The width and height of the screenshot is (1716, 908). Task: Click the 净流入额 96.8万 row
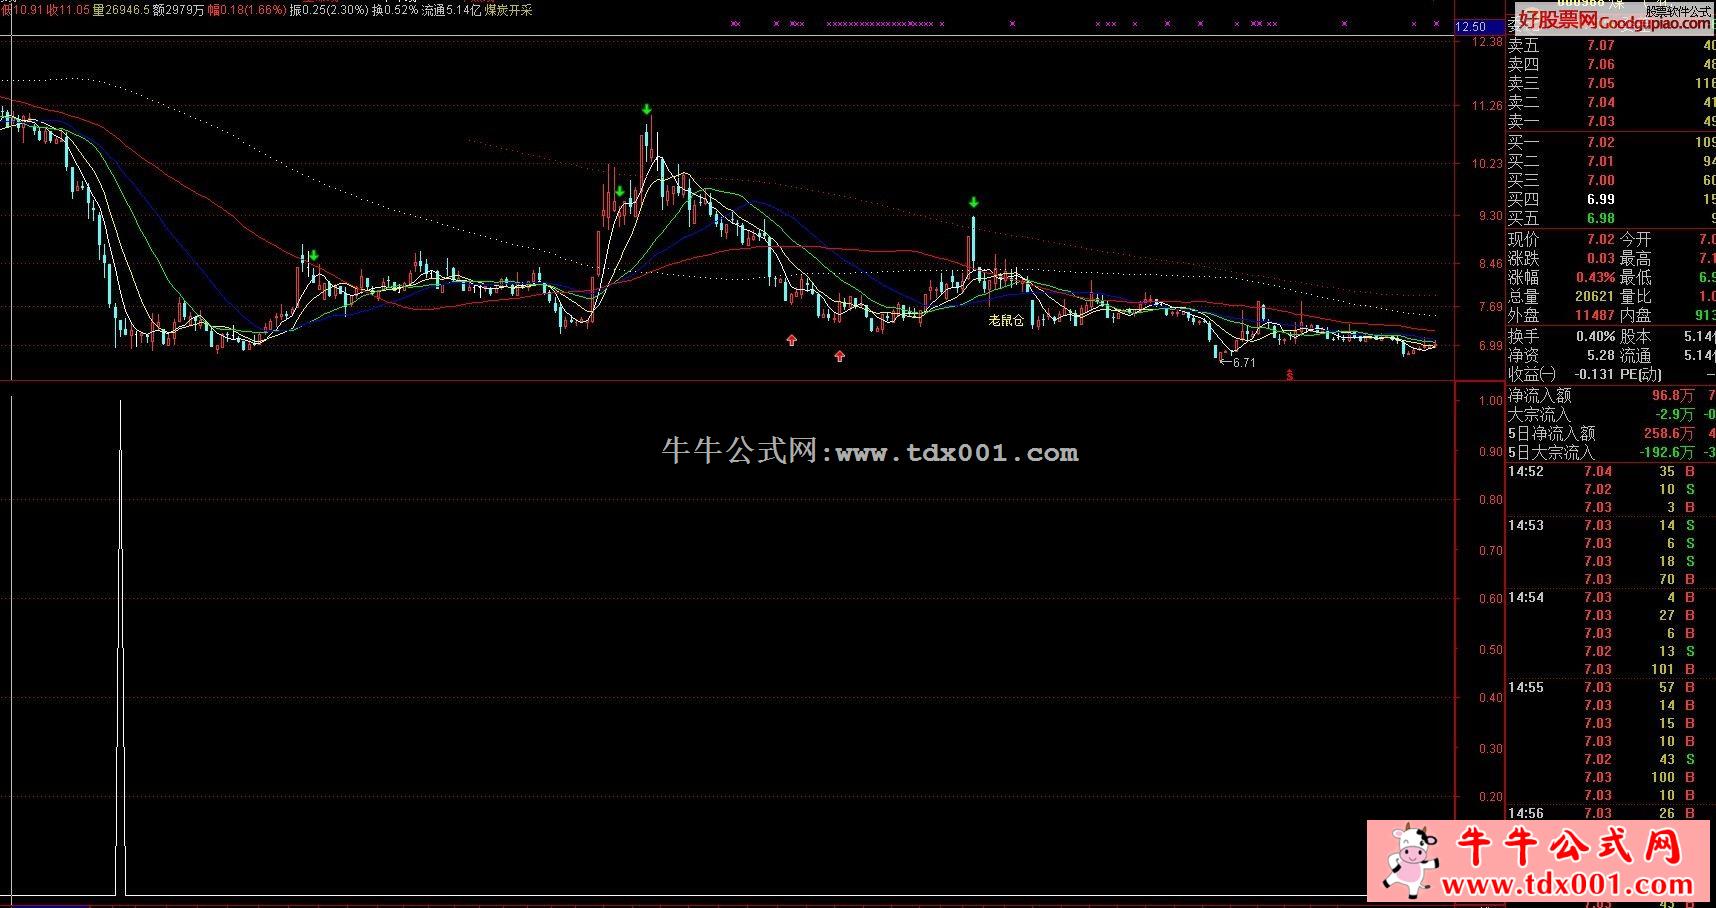(x=1611, y=396)
